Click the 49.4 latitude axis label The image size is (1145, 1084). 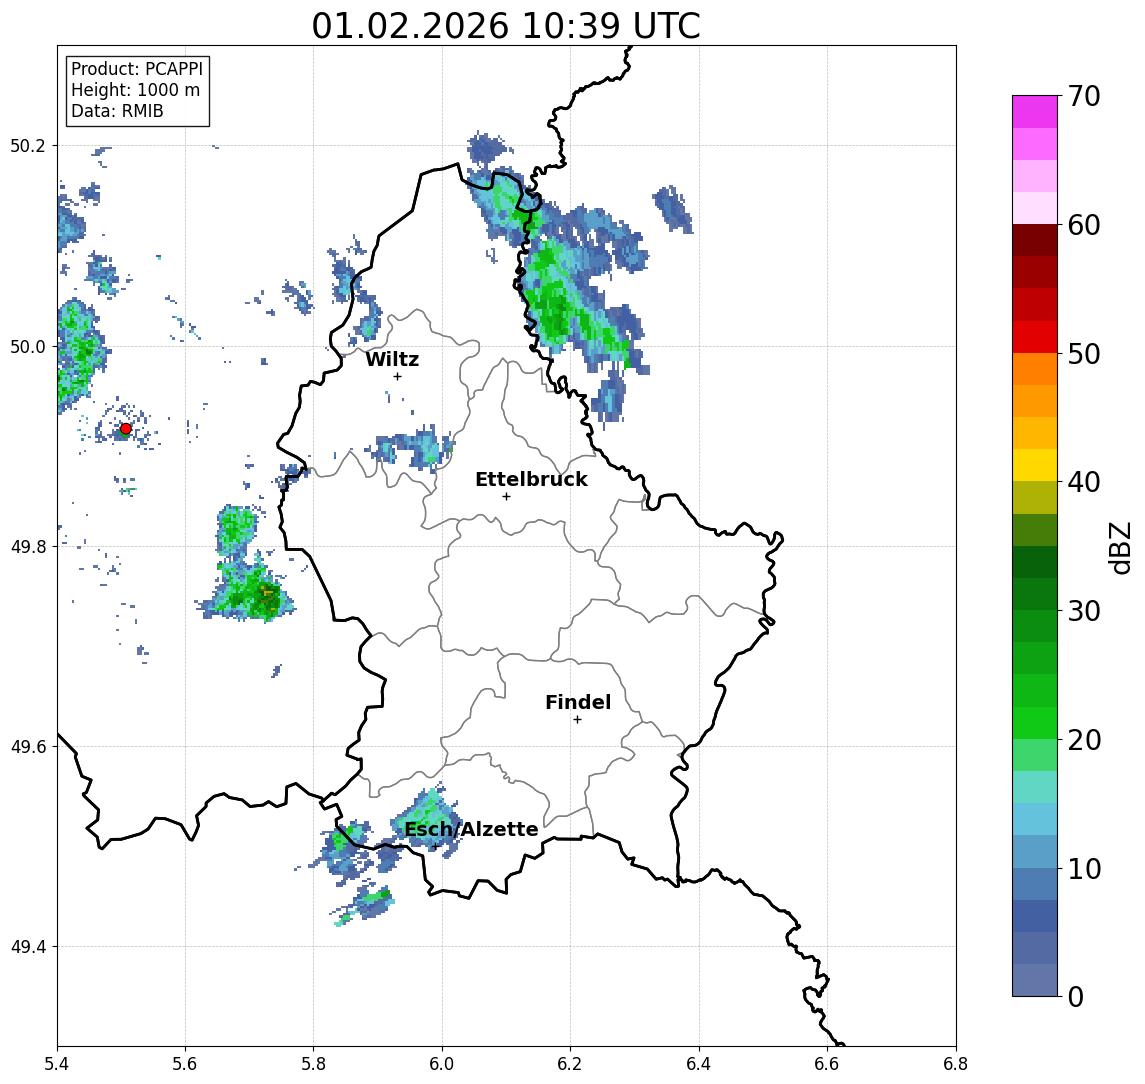(x=28, y=947)
